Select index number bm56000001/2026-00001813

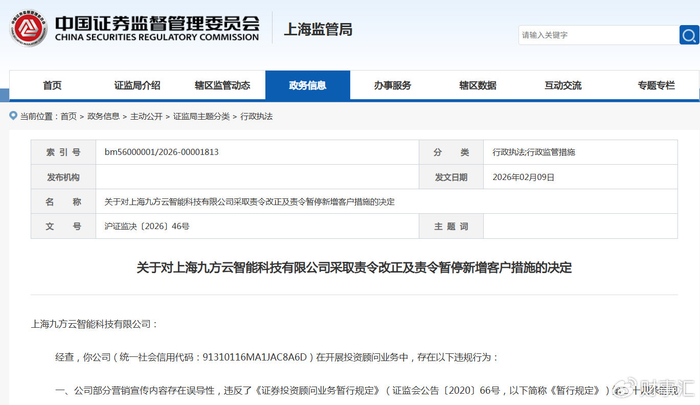click(x=162, y=152)
